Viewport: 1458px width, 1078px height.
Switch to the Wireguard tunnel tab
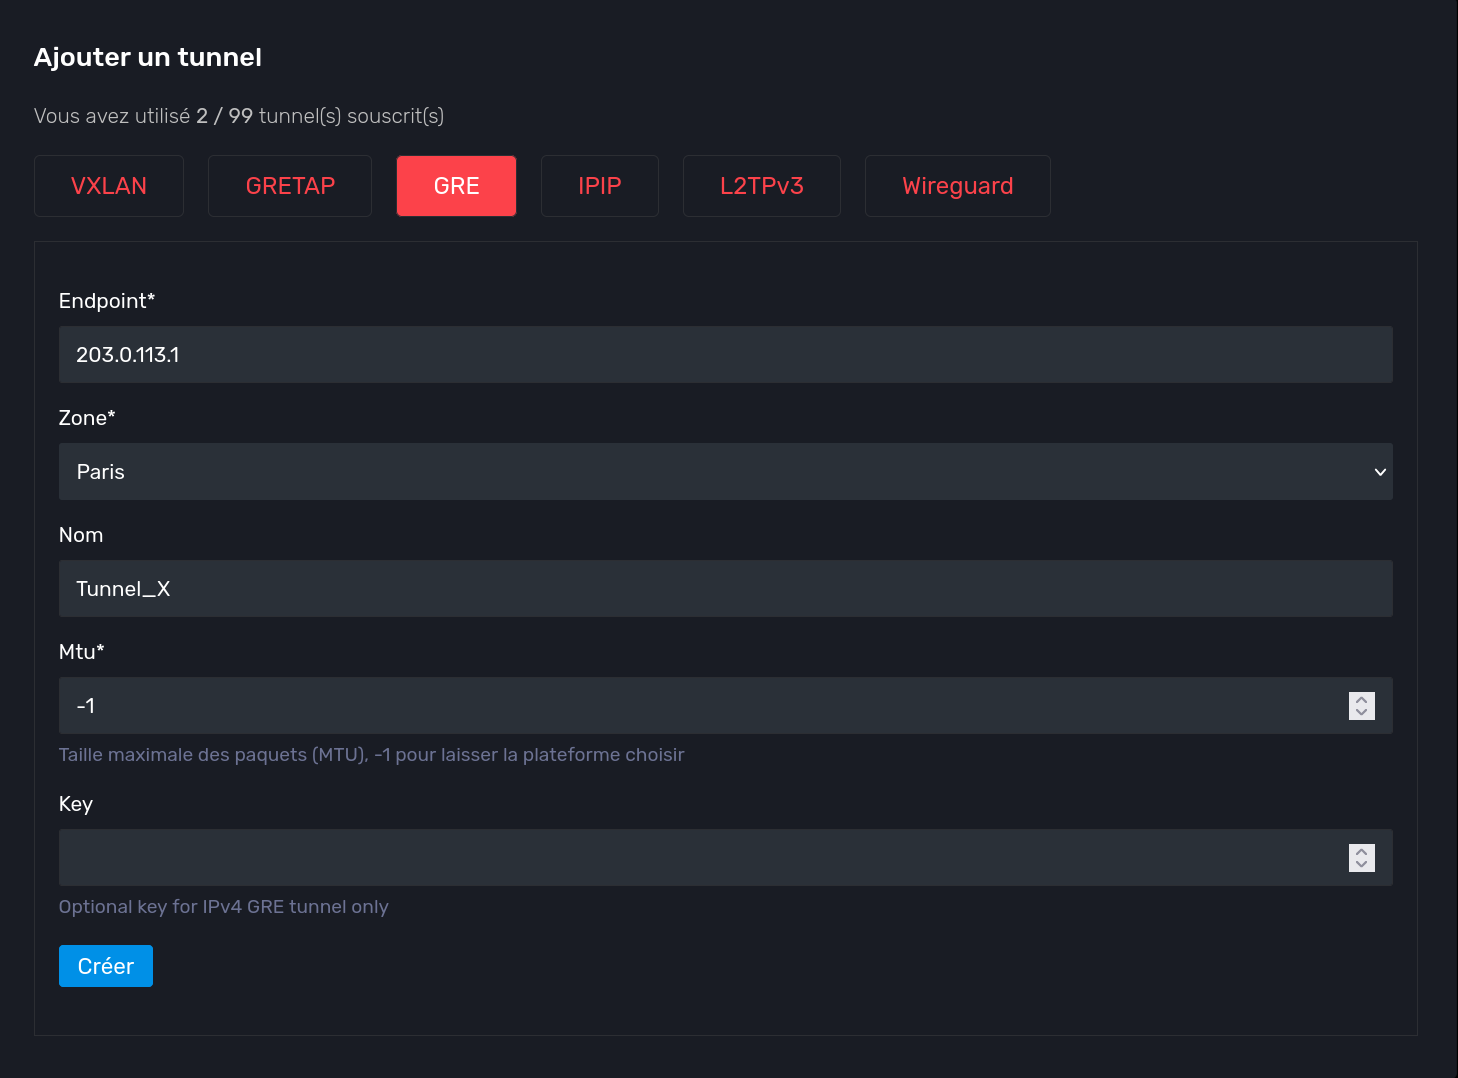957,186
